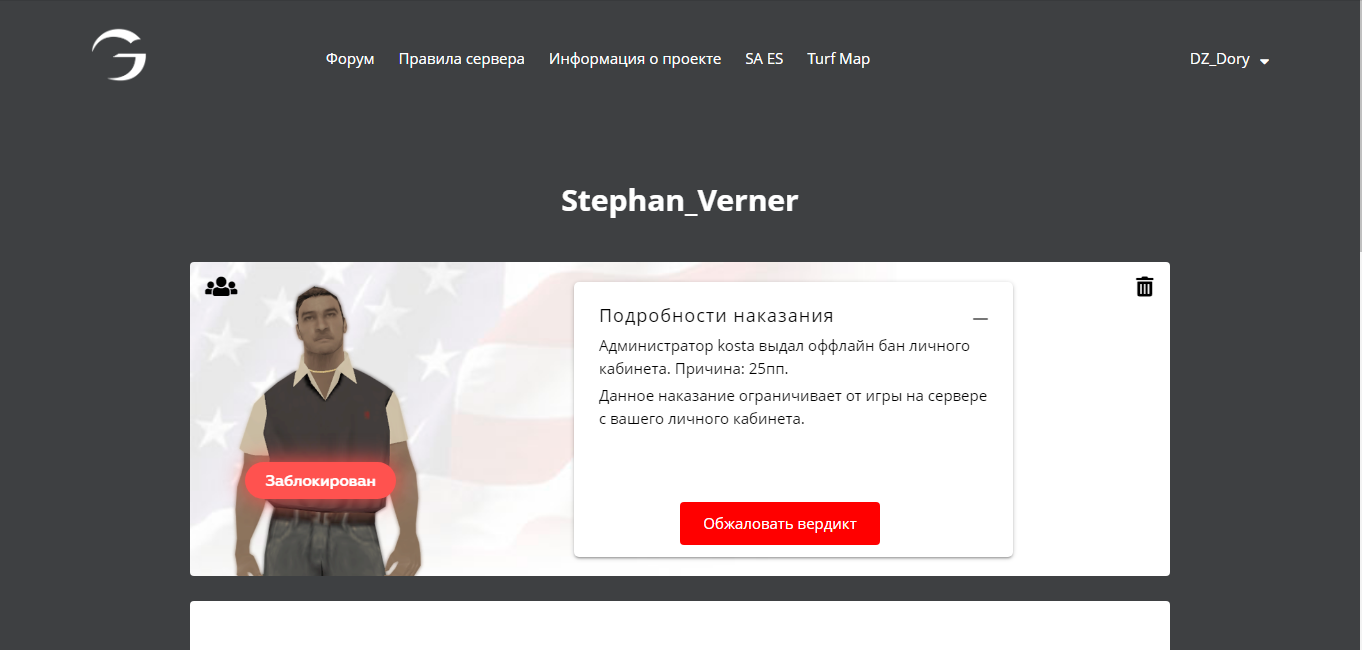The image size is (1362, 650).
Task: Click the empty white panel below the character card
Action: [x=680, y=625]
